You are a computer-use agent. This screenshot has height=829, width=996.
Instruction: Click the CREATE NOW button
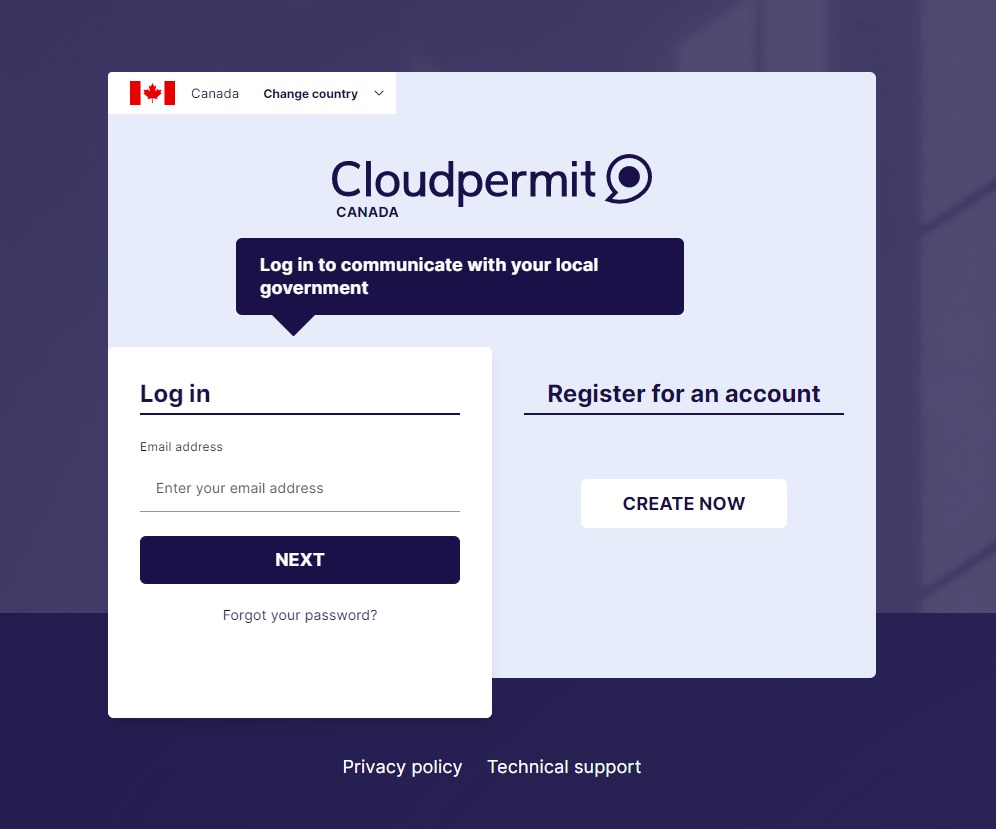[683, 503]
